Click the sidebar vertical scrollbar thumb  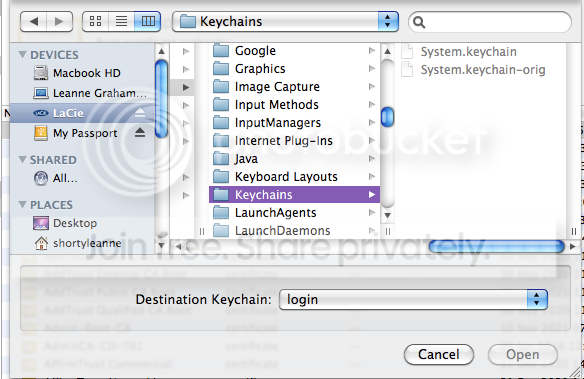tap(161, 99)
